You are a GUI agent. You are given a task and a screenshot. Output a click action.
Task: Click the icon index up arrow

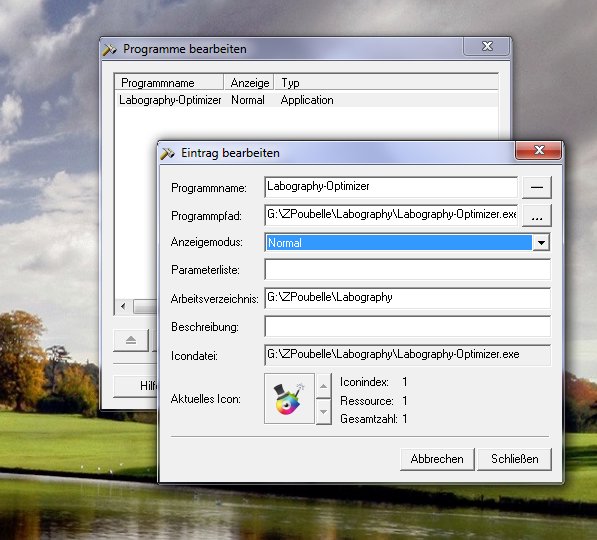[x=324, y=386]
